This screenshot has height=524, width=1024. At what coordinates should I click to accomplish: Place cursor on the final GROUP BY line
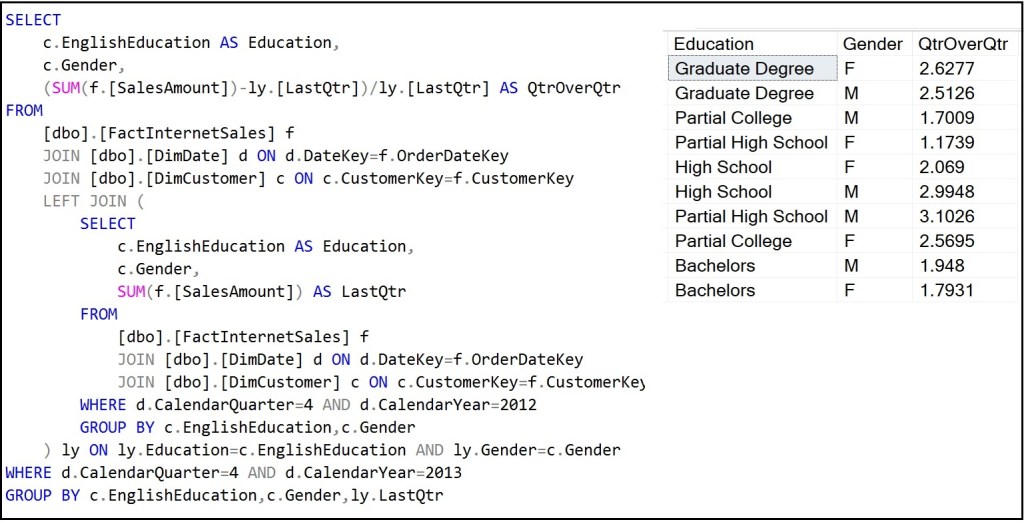[224, 495]
